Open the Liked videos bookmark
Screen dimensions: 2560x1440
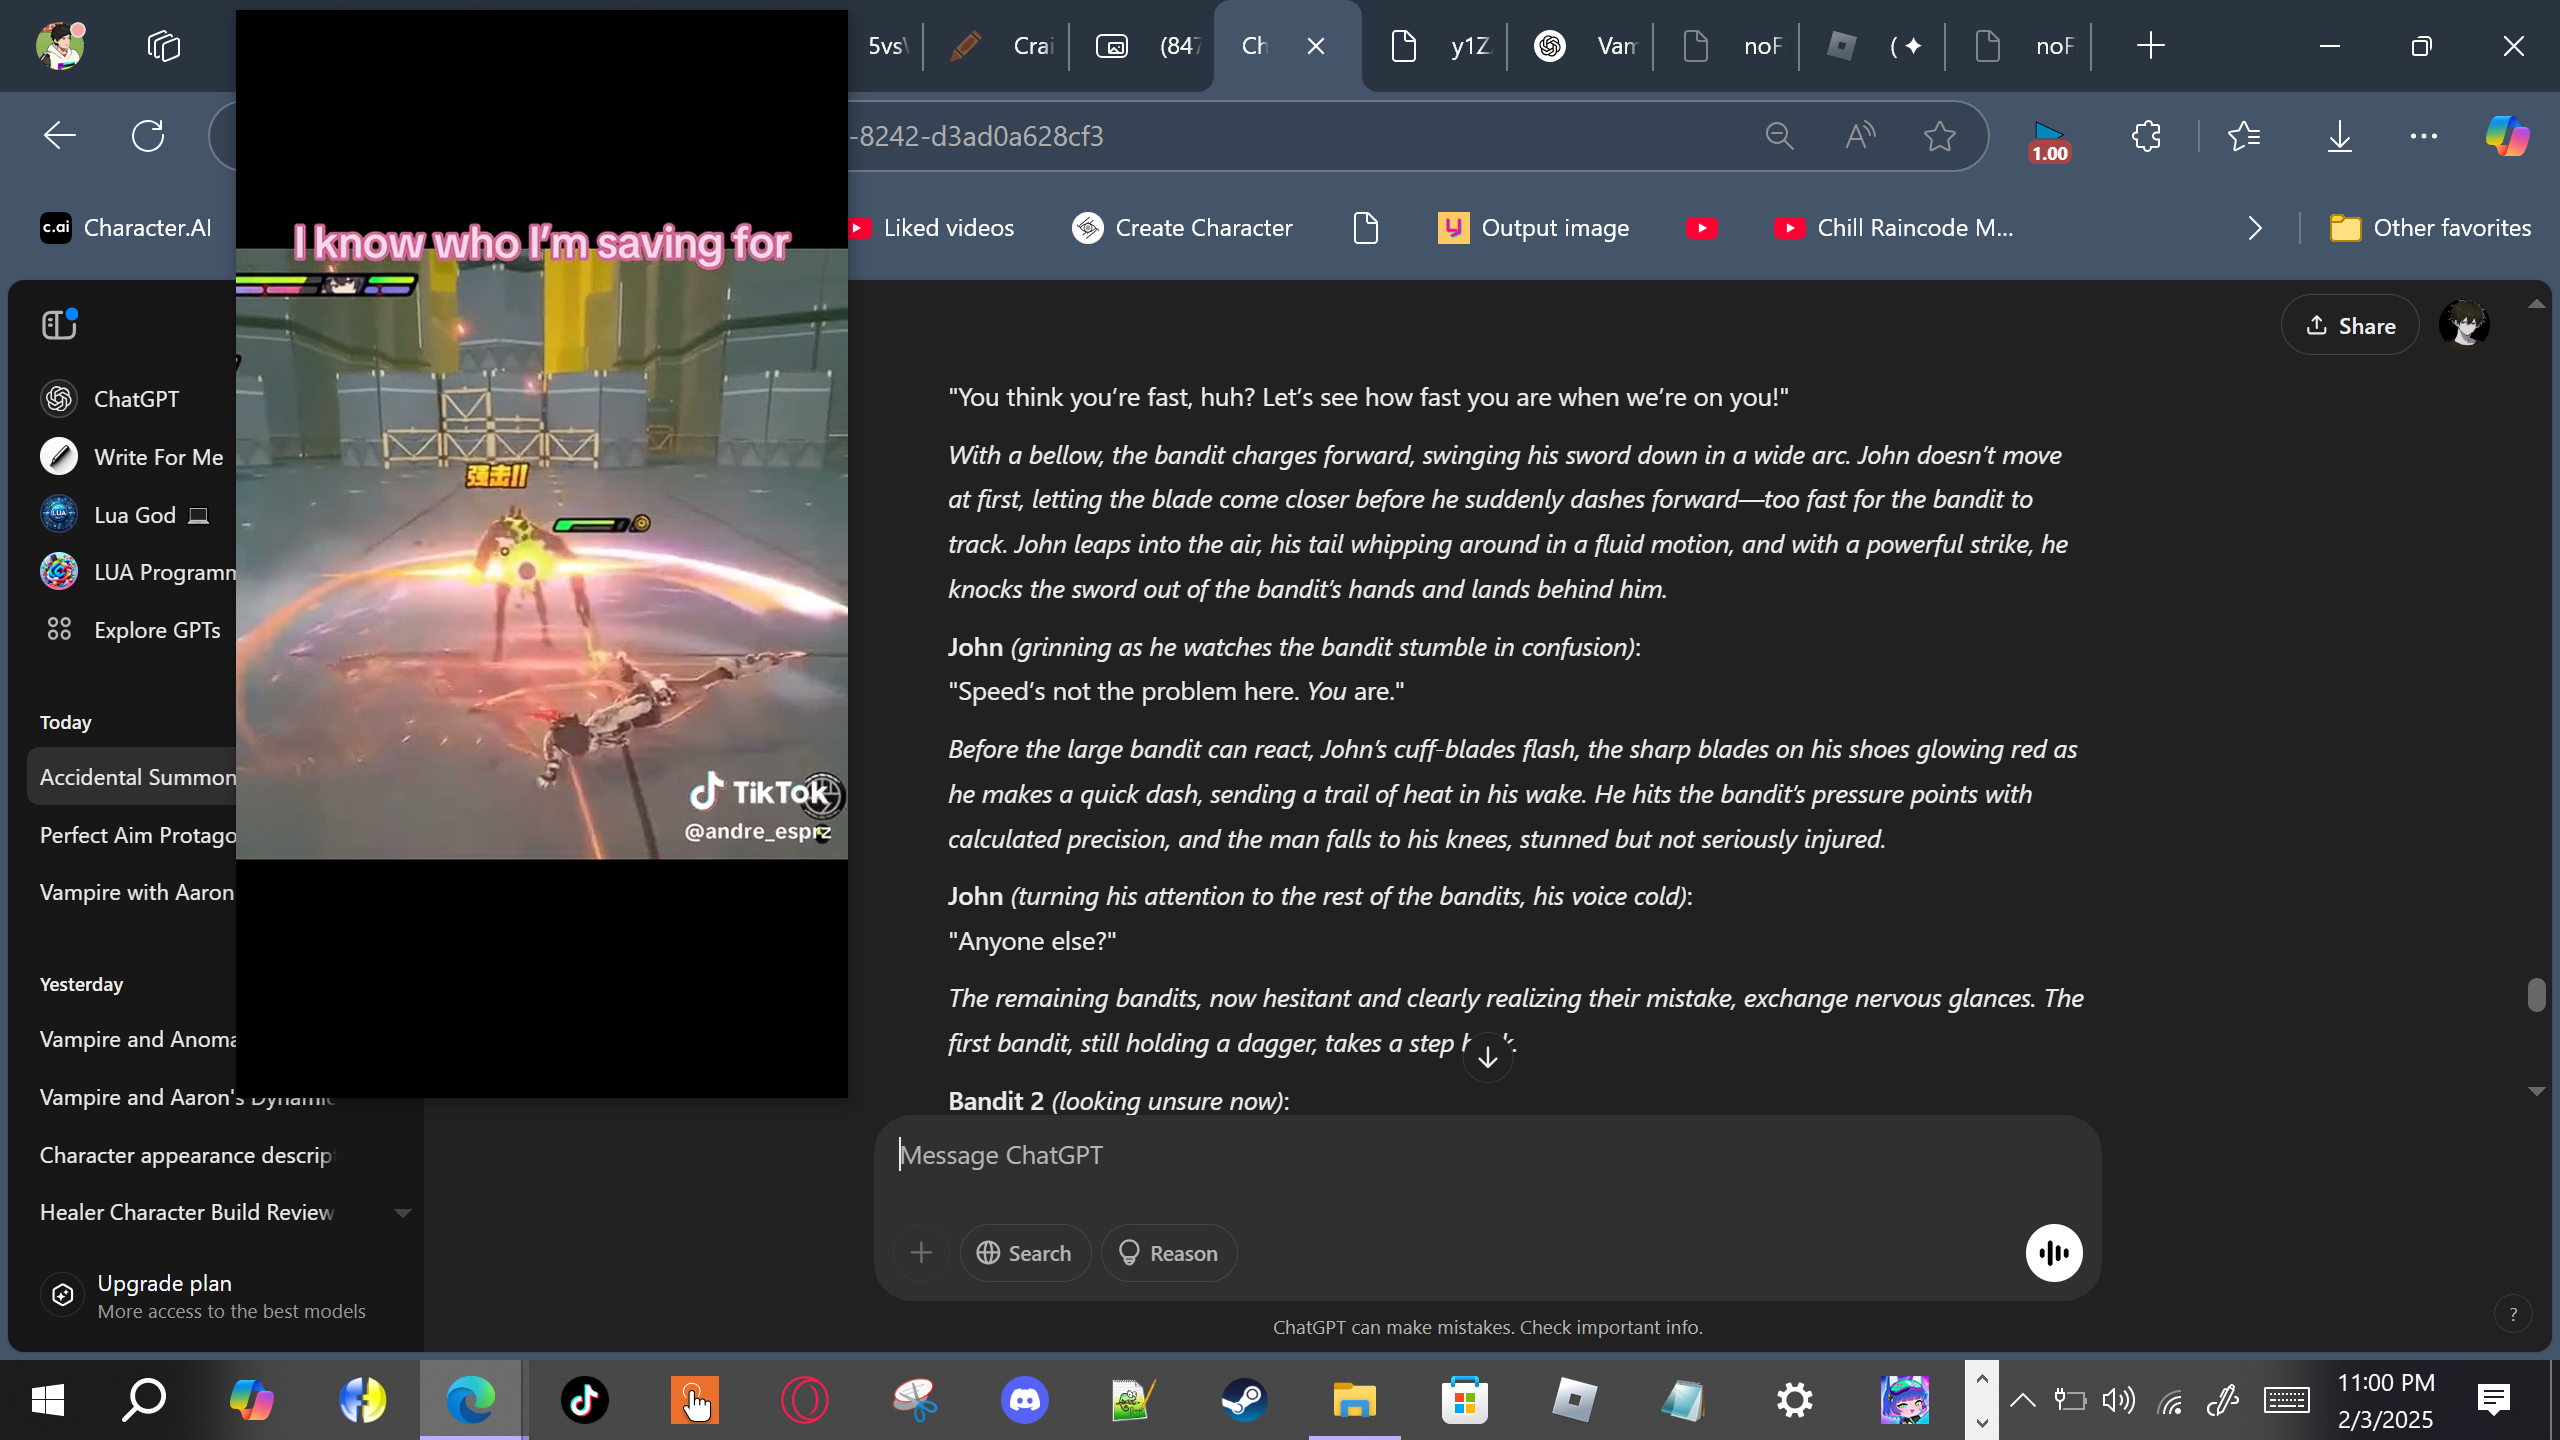point(932,228)
